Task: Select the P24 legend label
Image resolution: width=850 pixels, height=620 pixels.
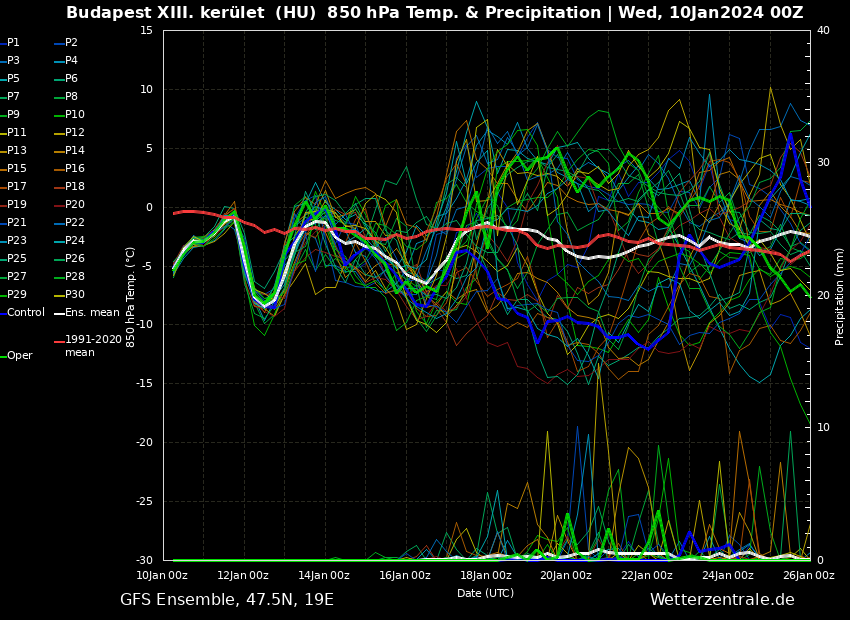Action: tap(74, 241)
